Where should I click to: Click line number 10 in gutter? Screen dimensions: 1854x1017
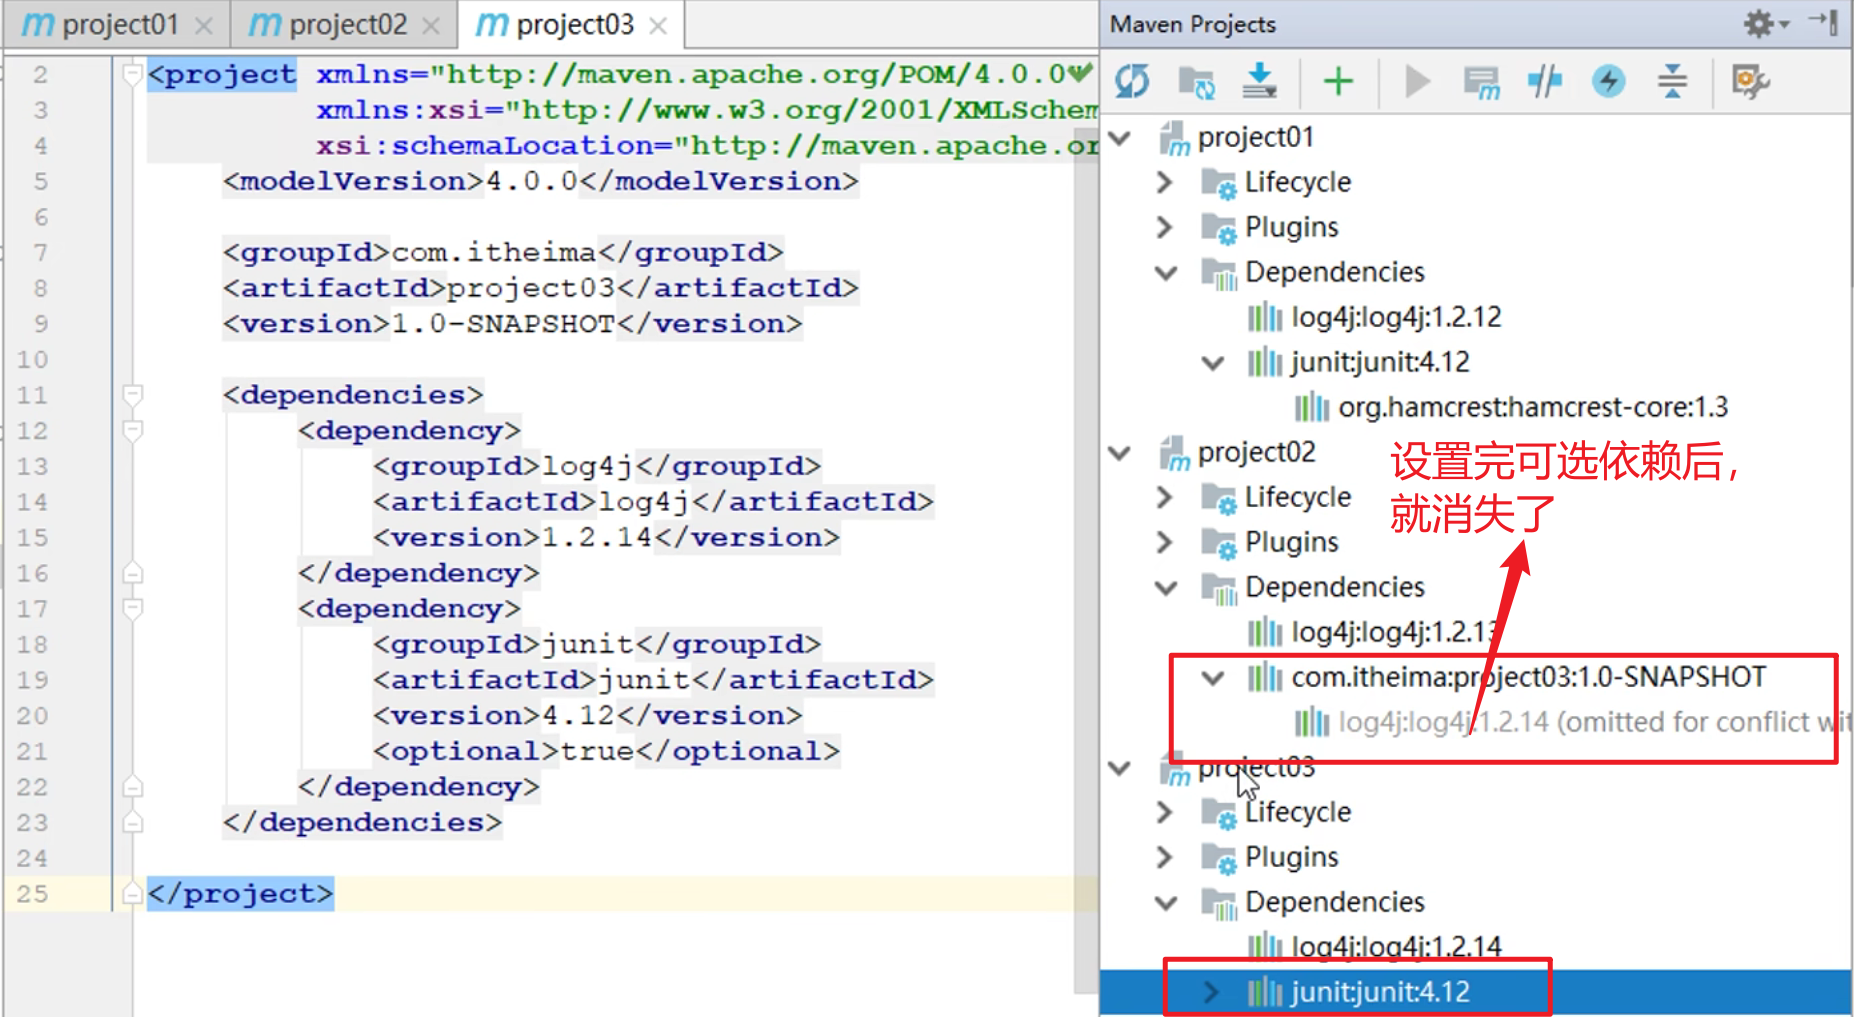click(31, 360)
